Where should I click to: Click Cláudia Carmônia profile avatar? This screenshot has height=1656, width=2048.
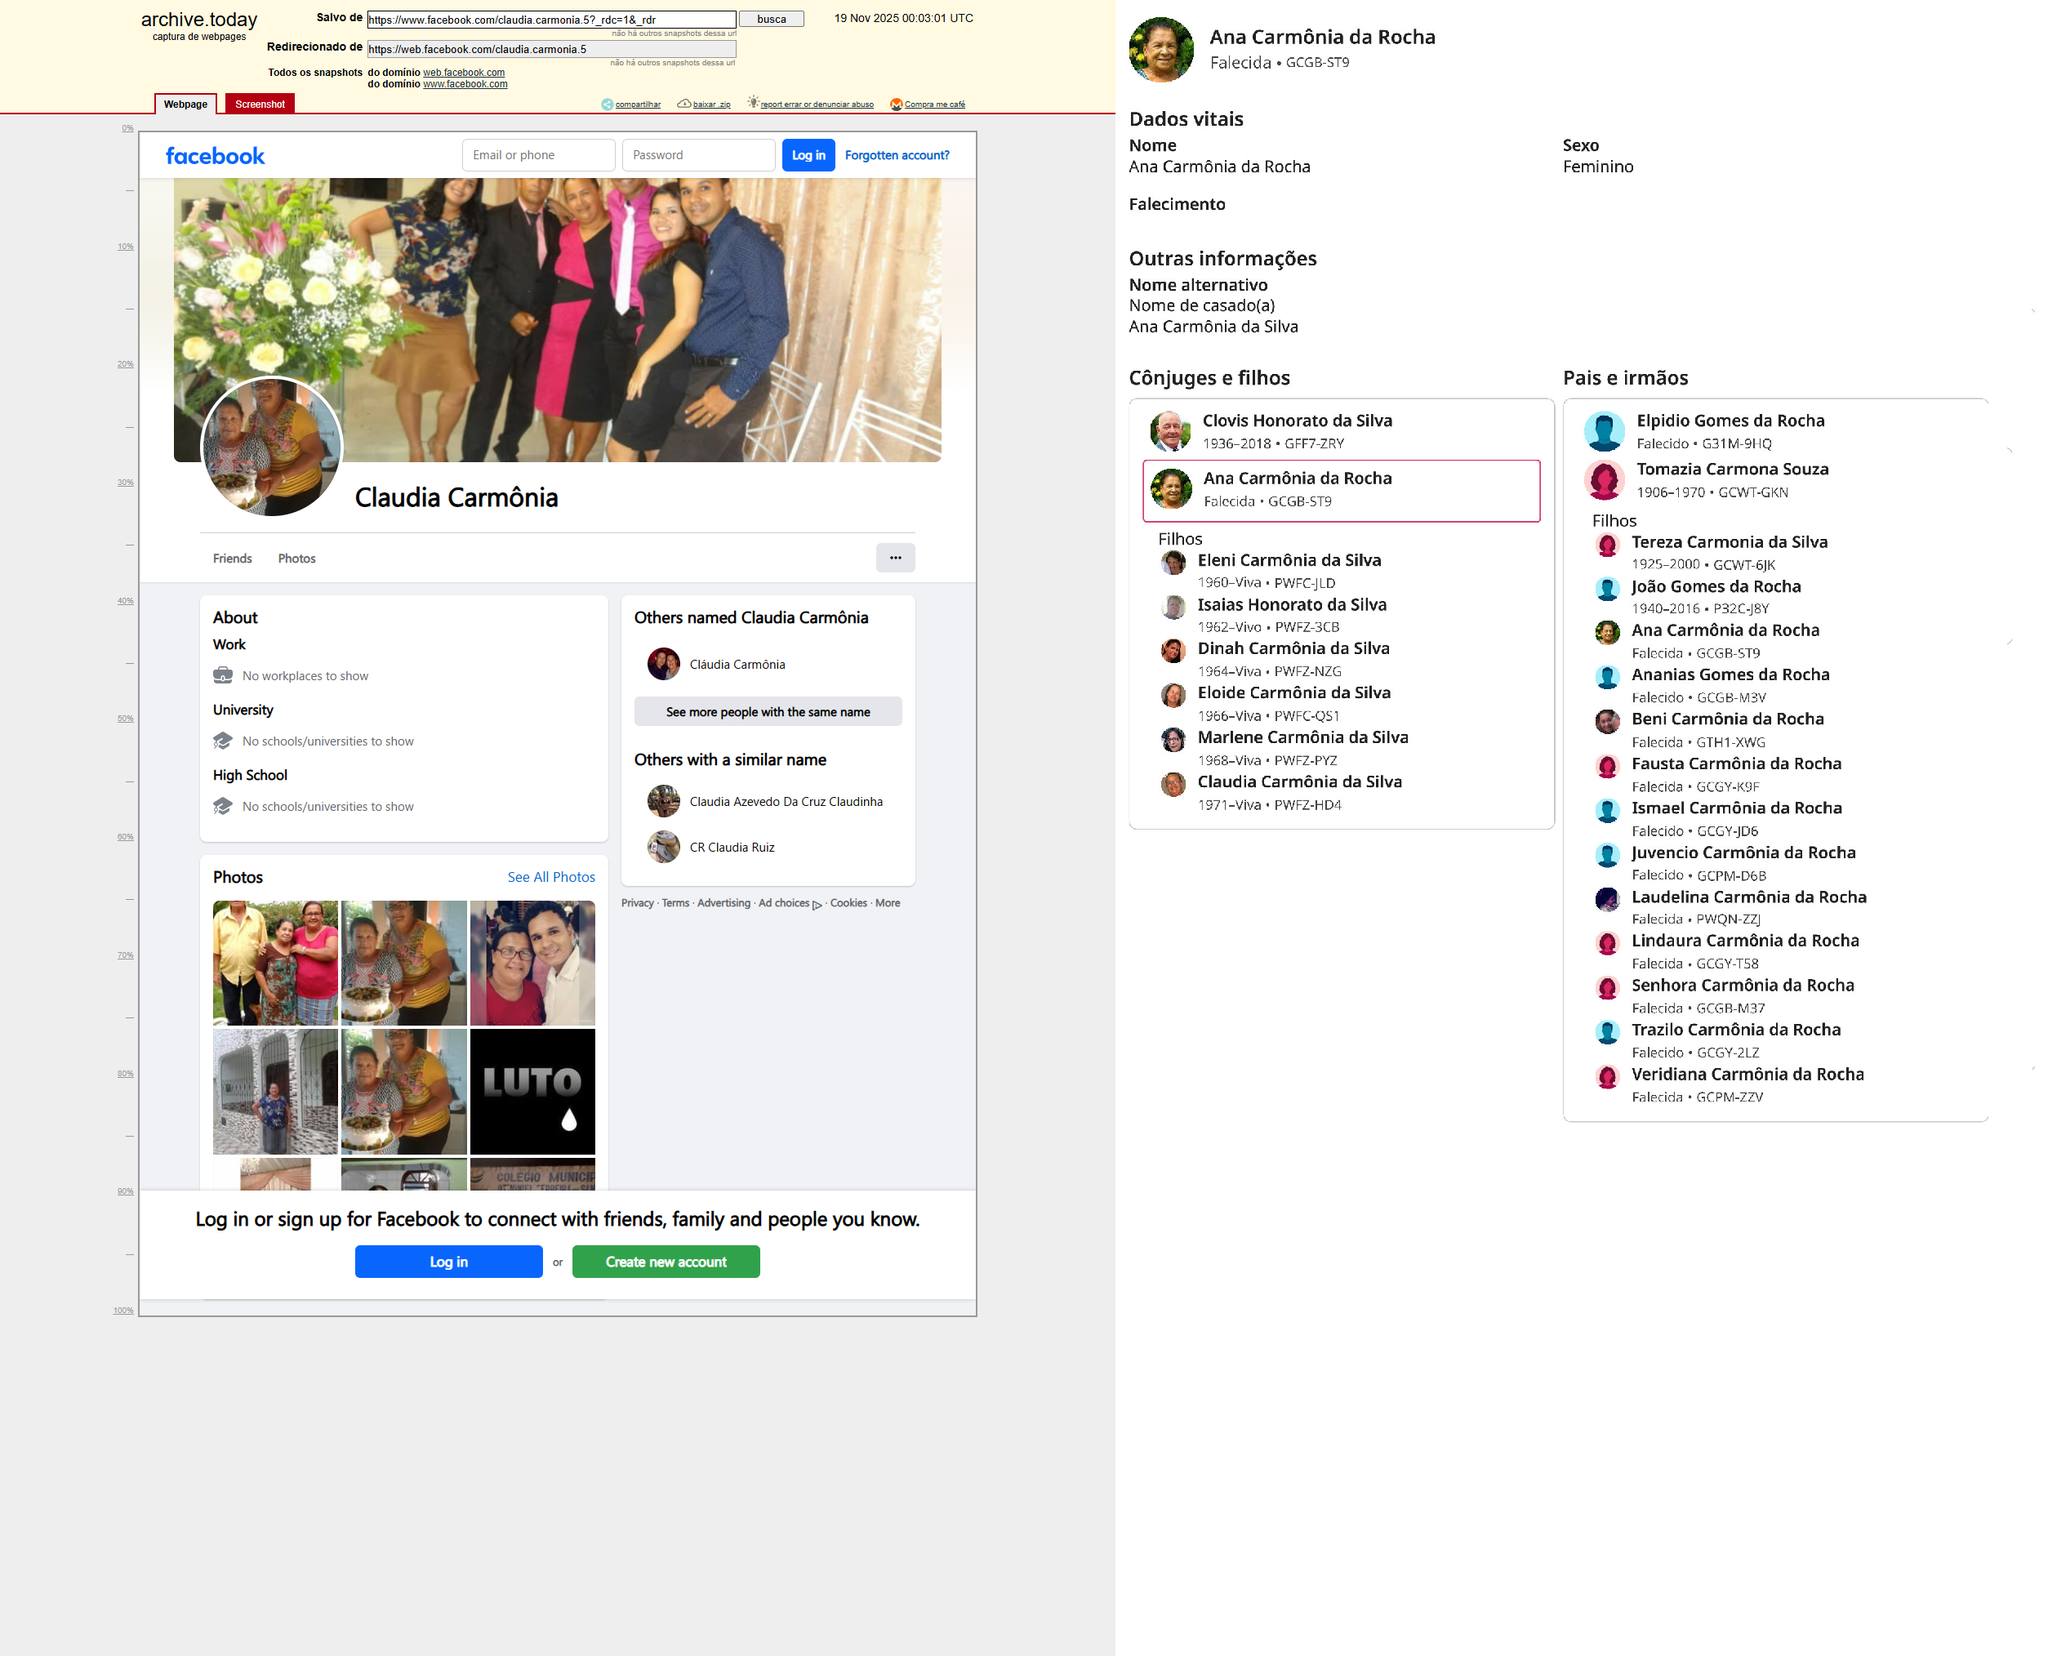pyautogui.click(x=663, y=664)
